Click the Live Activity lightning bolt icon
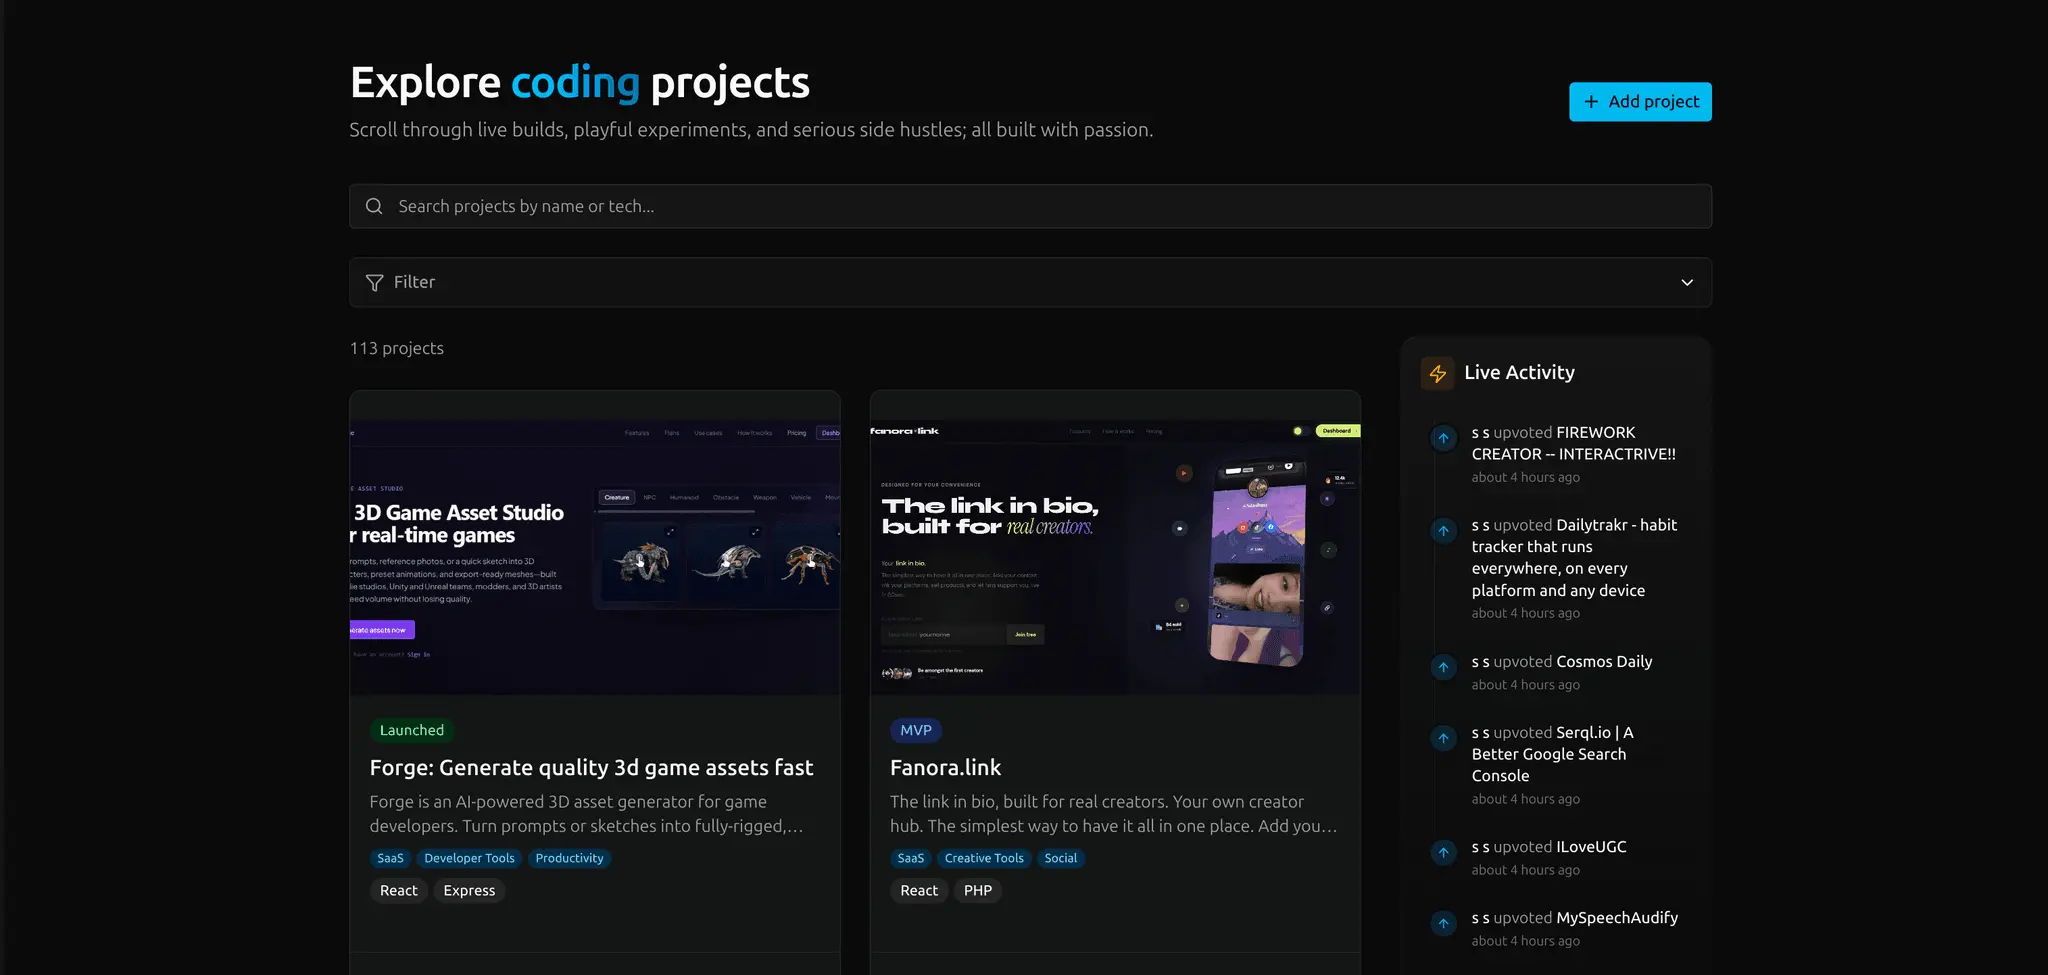Viewport: 2048px width, 975px height. pyautogui.click(x=1438, y=373)
